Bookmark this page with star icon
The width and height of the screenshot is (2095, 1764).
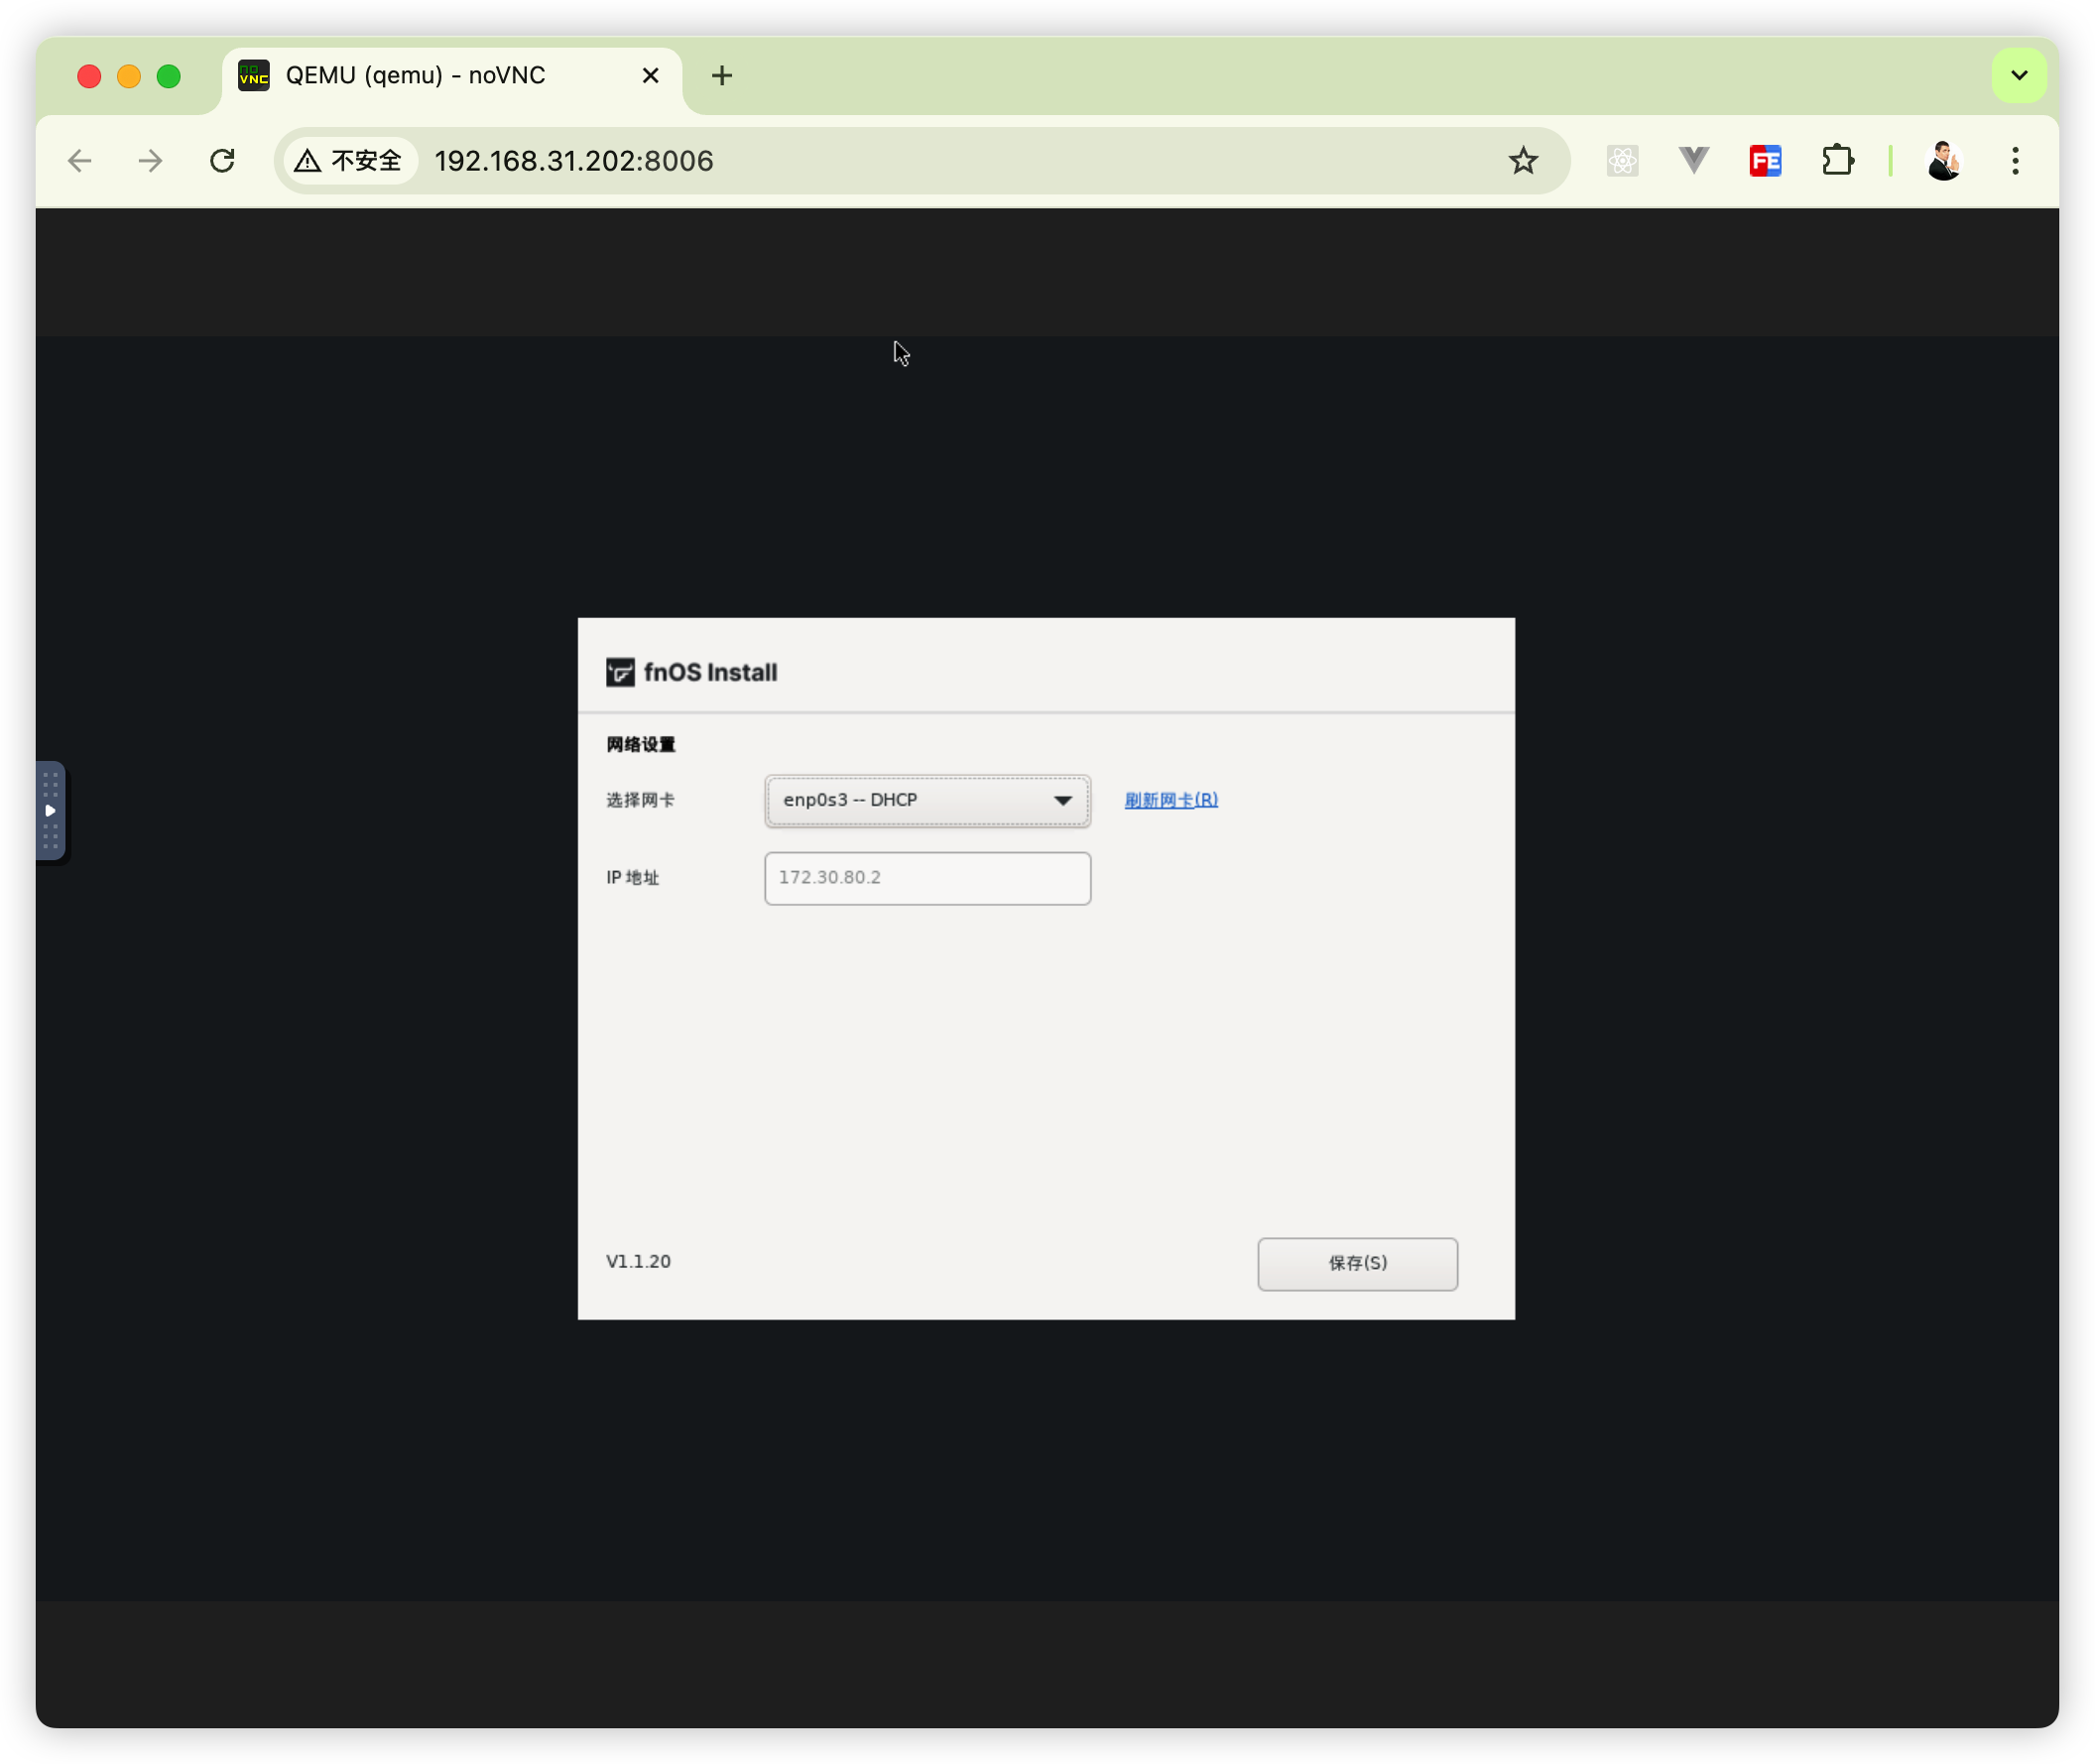pyautogui.click(x=1522, y=161)
